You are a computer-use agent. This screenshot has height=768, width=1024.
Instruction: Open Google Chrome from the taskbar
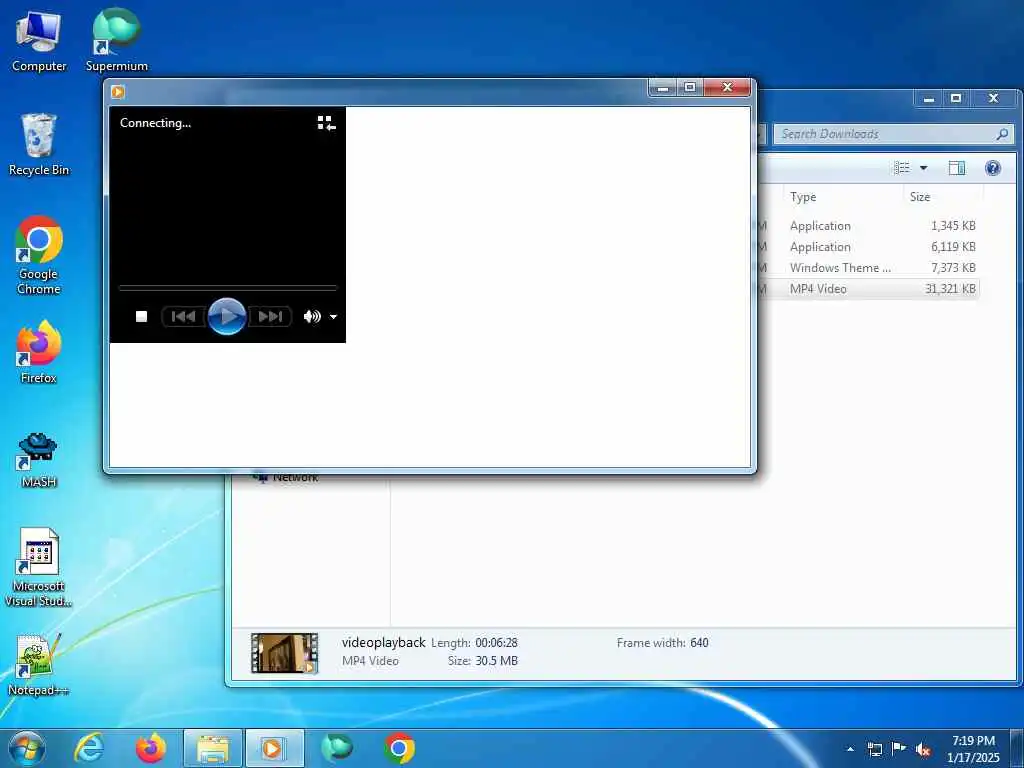coord(399,748)
